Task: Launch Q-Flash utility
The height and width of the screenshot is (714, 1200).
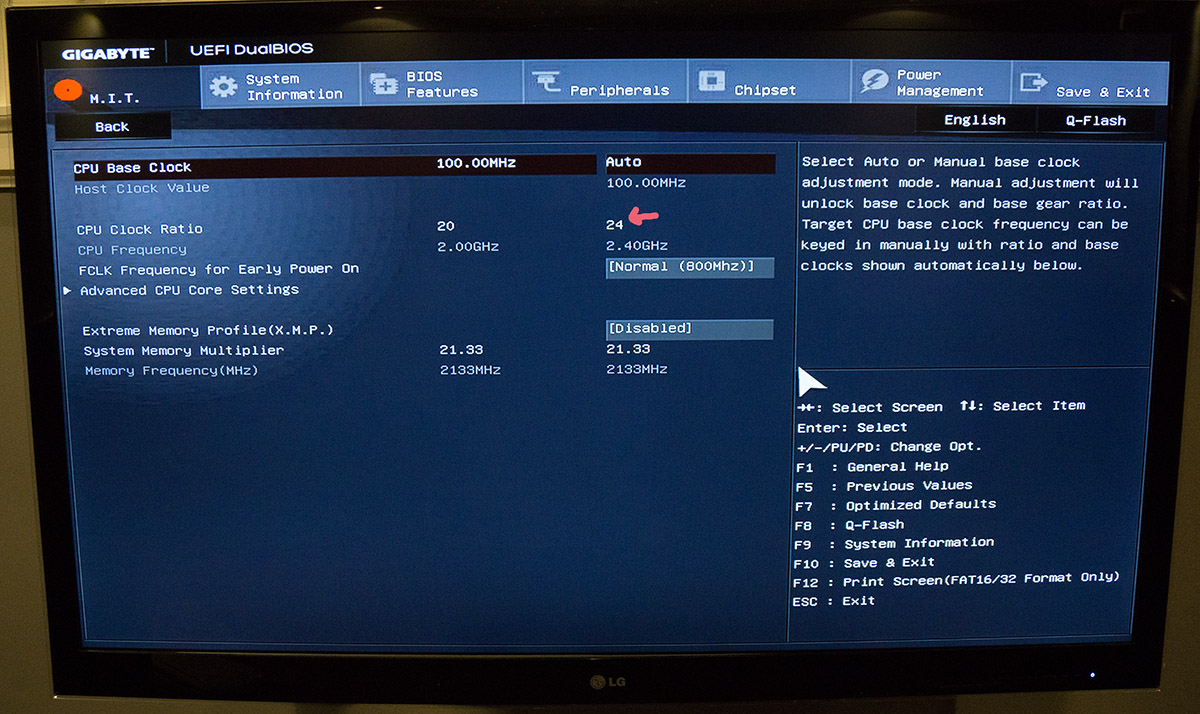Action: [1098, 120]
